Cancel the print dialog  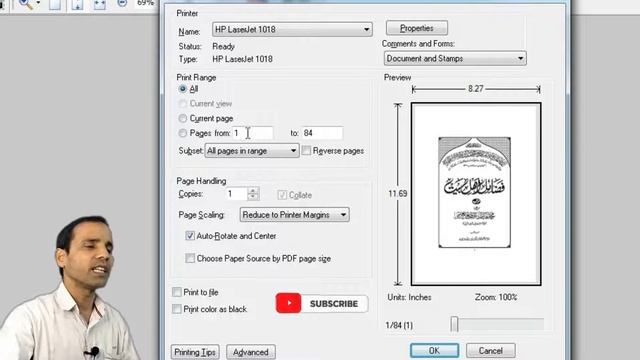491,351
